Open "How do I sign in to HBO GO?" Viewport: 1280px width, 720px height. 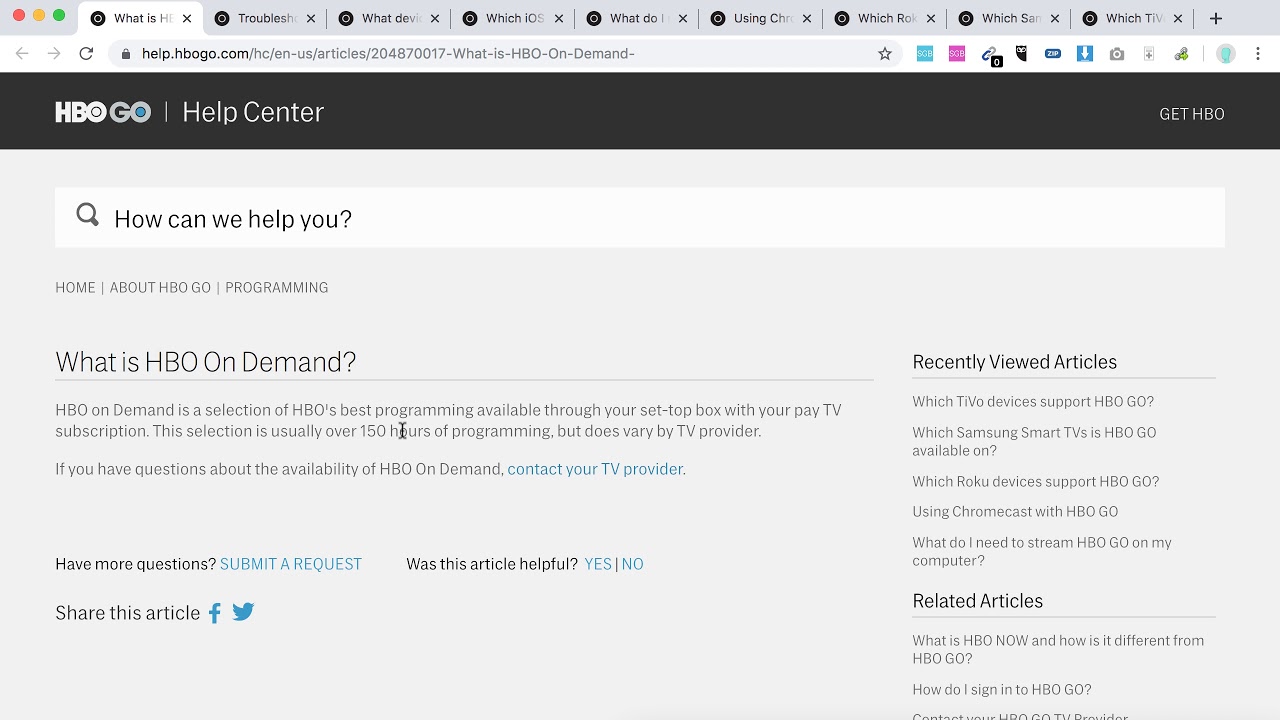tap(1002, 690)
